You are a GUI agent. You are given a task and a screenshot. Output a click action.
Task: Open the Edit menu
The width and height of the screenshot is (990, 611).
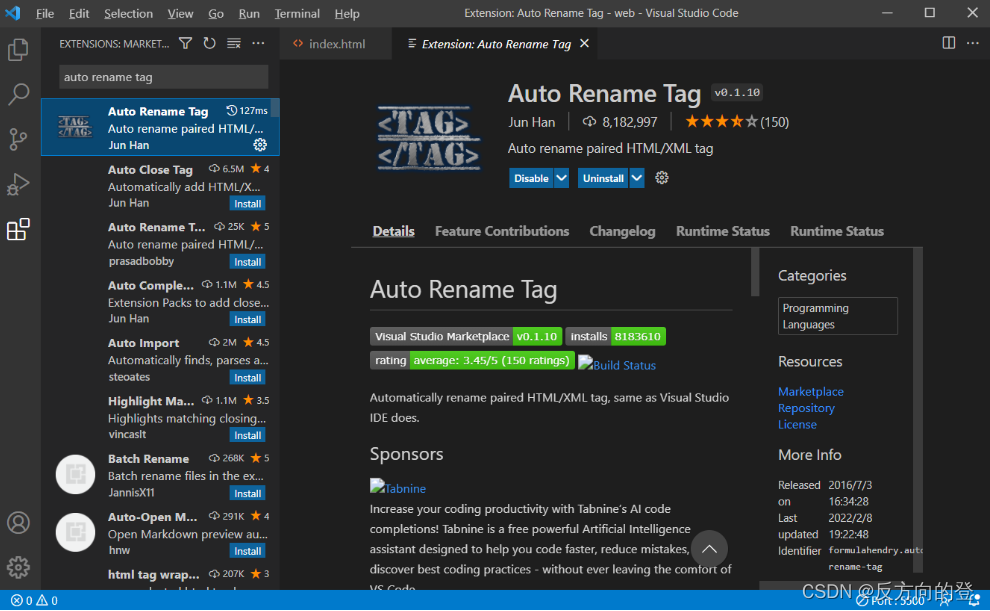79,13
